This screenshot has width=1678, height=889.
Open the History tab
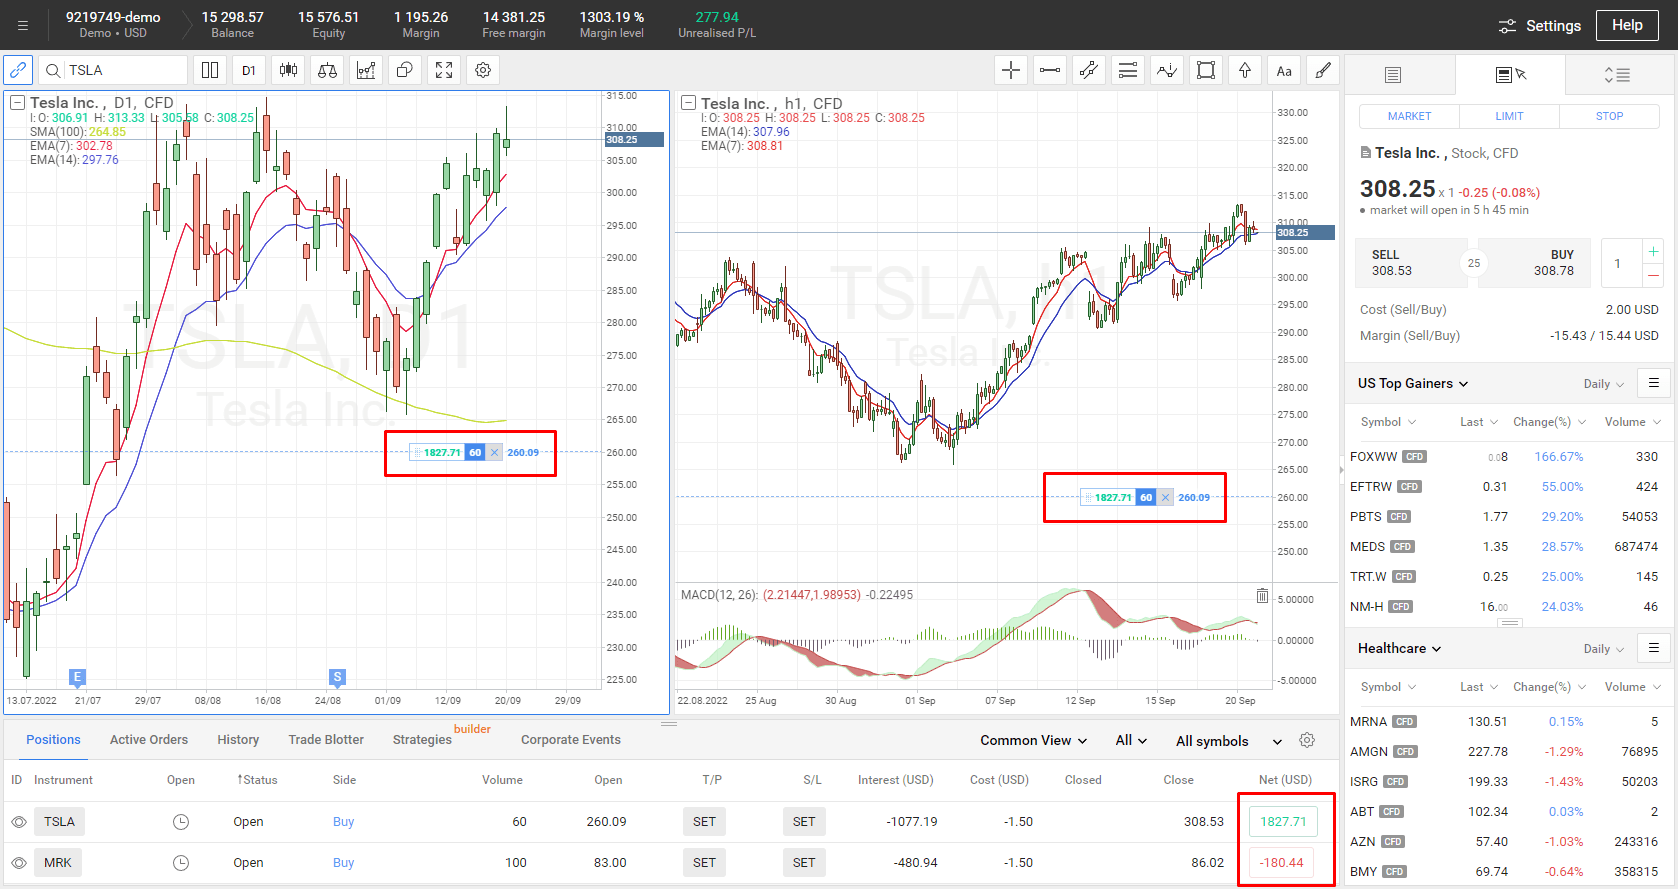238,740
